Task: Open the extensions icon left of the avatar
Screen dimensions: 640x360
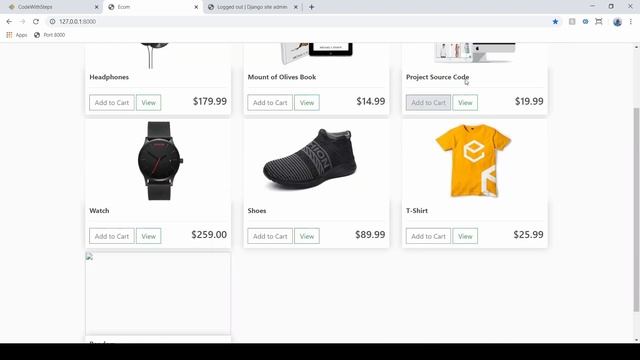Action: (599, 22)
